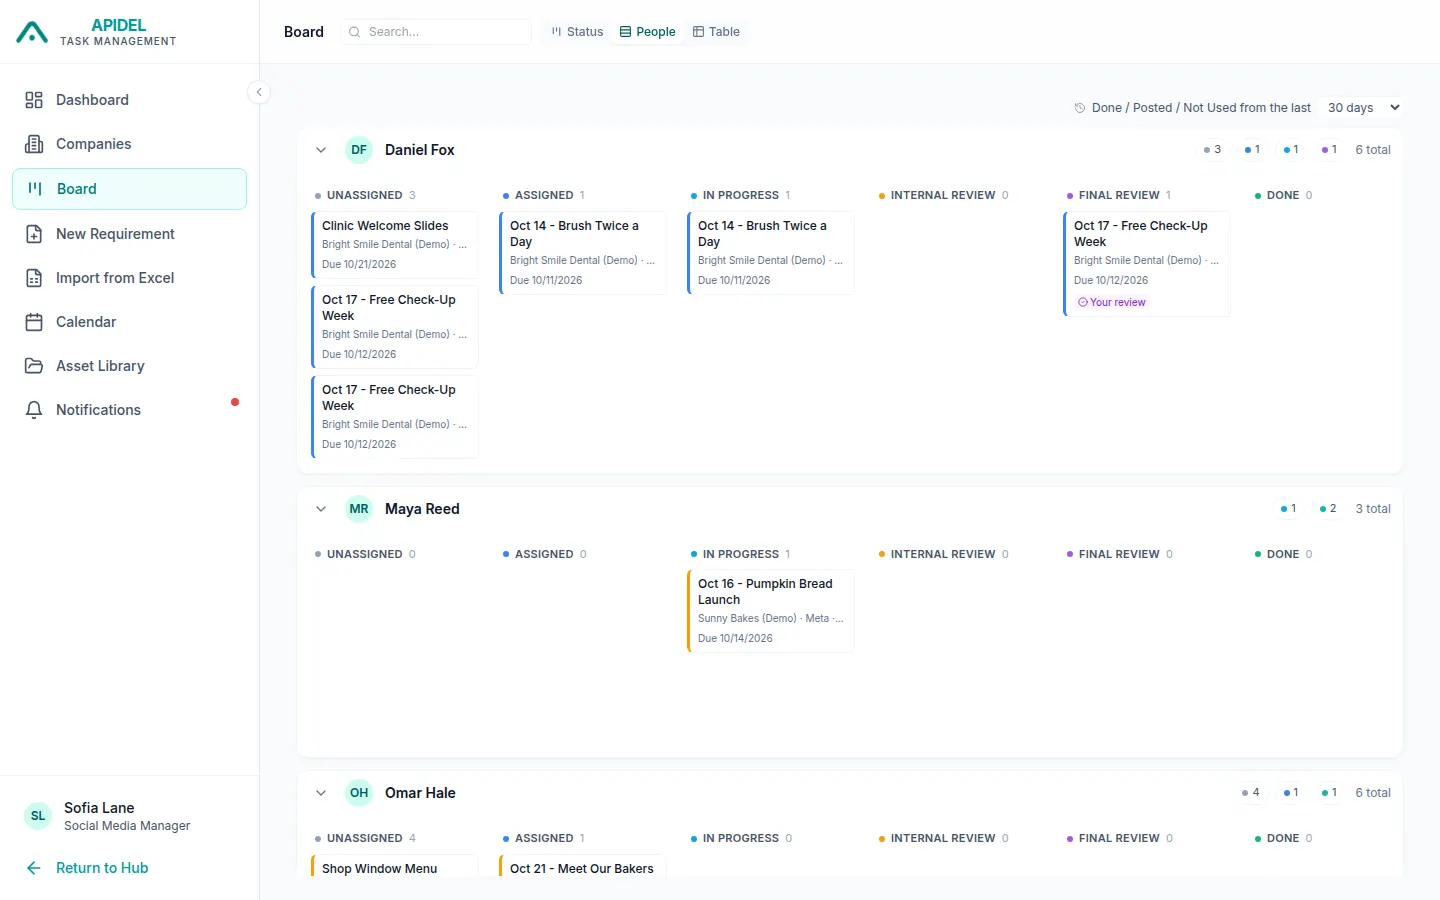Click the DF avatar for Daniel Fox
This screenshot has width=1440, height=900.
click(359, 150)
